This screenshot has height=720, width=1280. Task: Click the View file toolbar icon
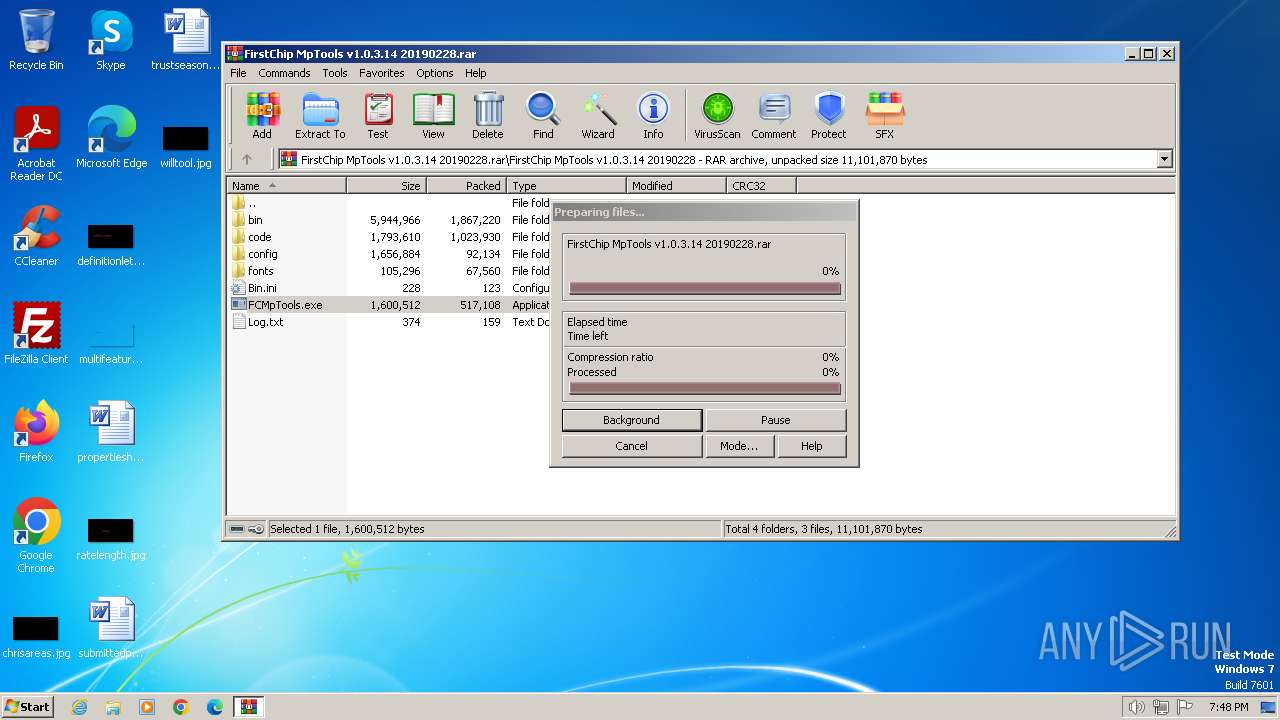pyautogui.click(x=433, y=116)
